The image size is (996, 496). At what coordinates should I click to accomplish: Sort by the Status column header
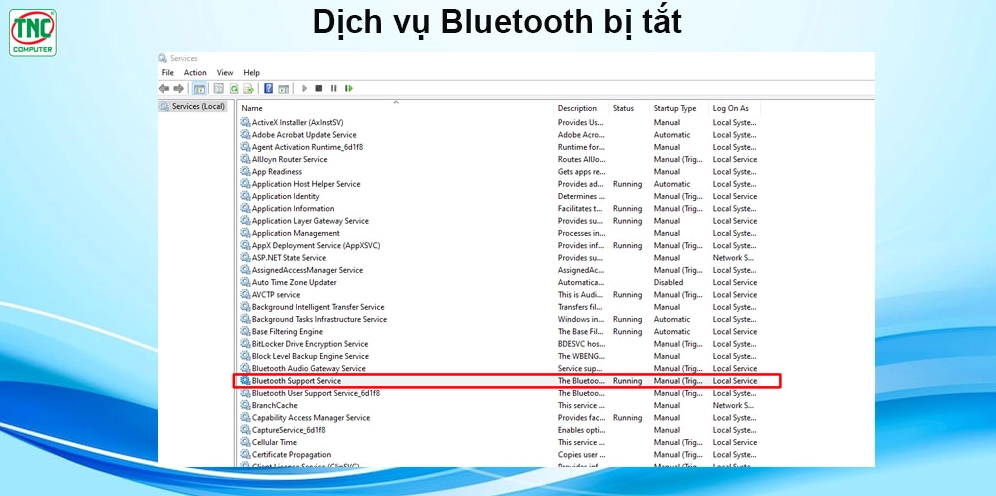(629, 108)
